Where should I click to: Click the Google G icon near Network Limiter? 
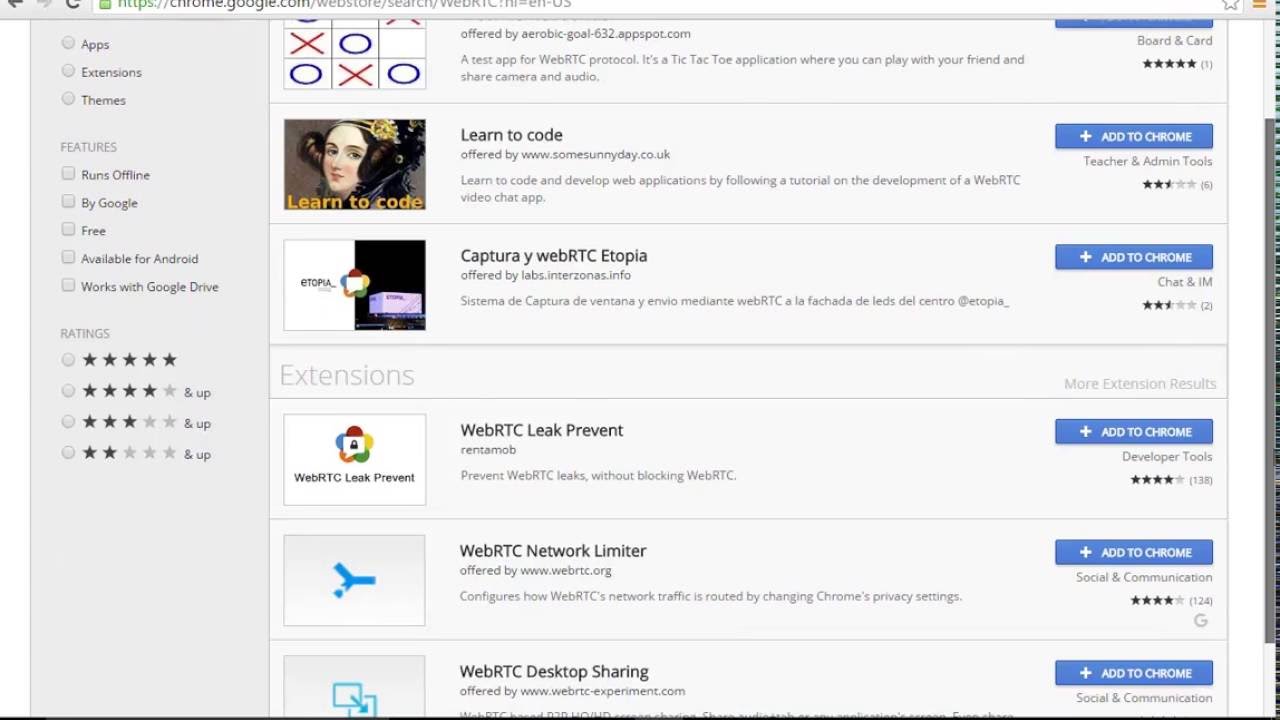1201,621
